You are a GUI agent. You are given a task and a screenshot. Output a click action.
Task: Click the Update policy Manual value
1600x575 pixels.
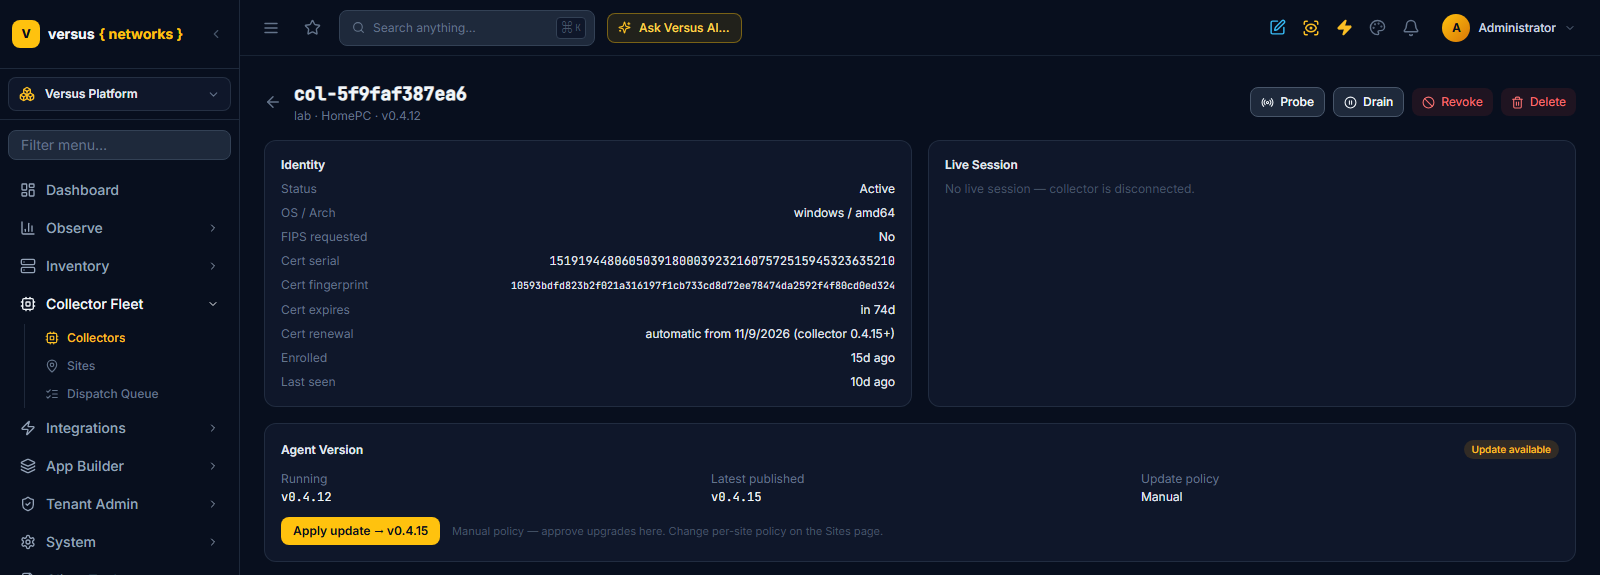1161,497
